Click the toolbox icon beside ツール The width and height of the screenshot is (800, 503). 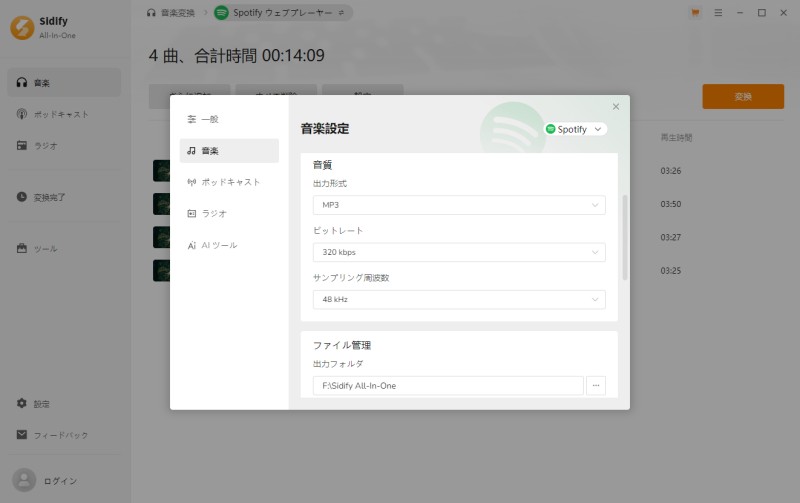coord(22,248)
